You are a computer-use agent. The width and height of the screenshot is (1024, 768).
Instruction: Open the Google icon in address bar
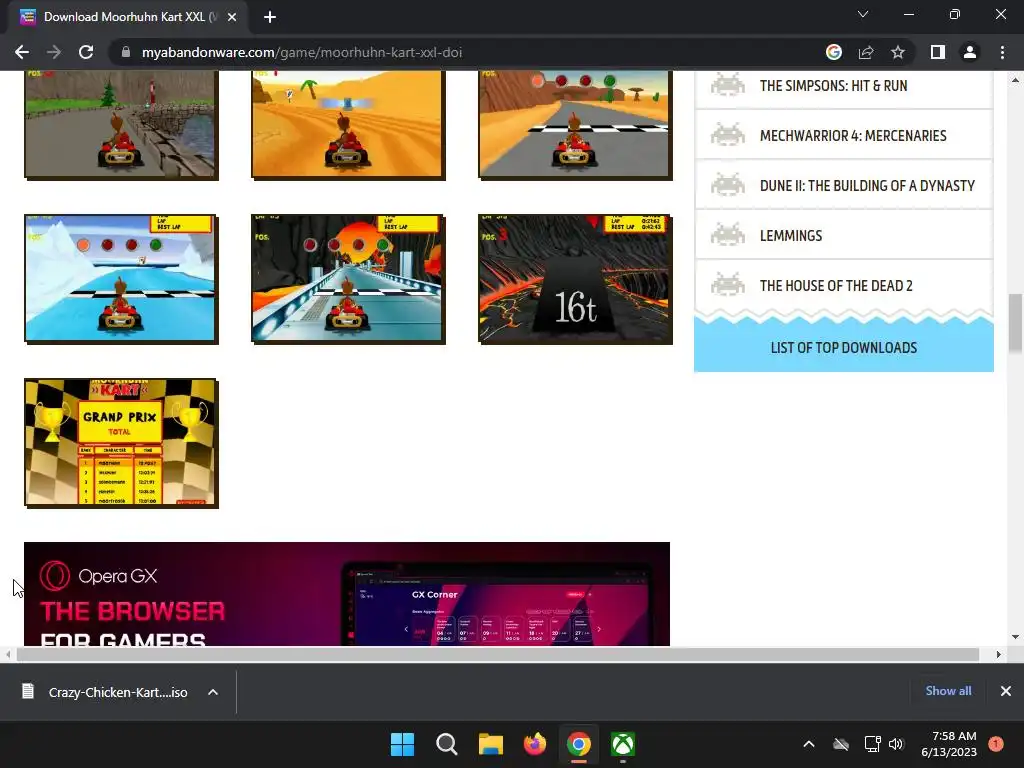[x=833, y=52]
